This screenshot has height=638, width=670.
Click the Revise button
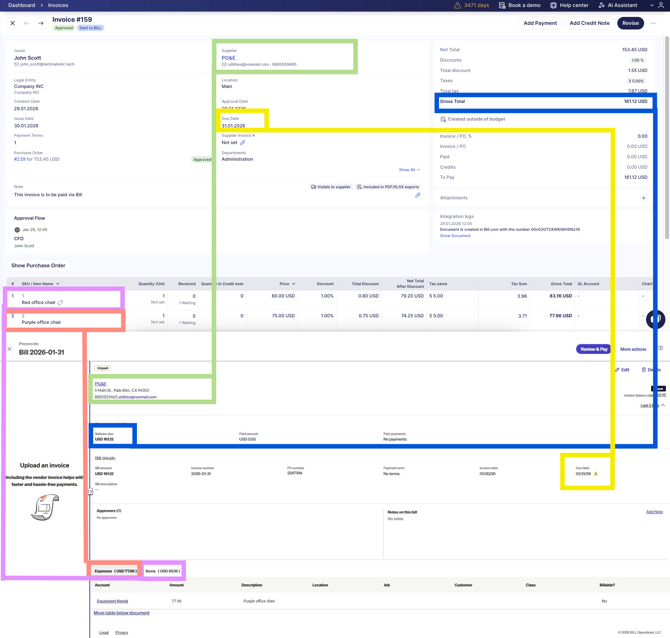point(630,23)
